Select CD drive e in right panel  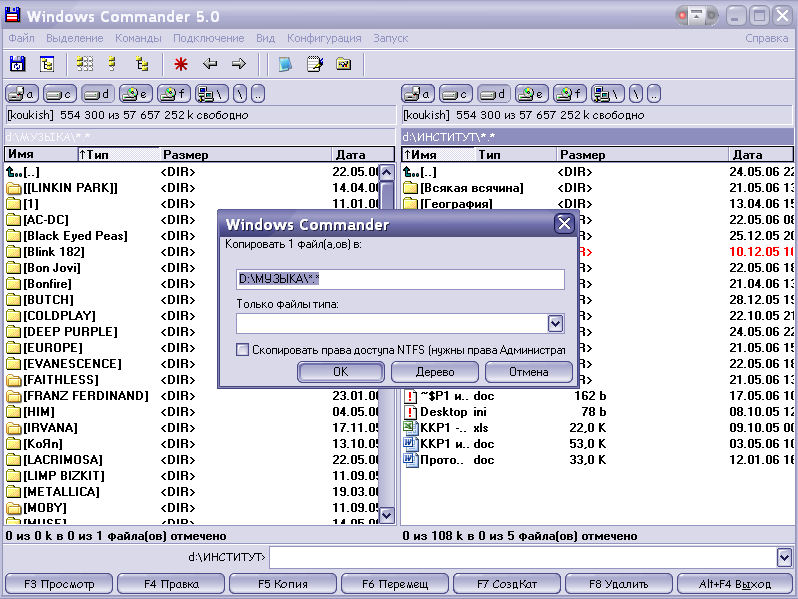530,94
